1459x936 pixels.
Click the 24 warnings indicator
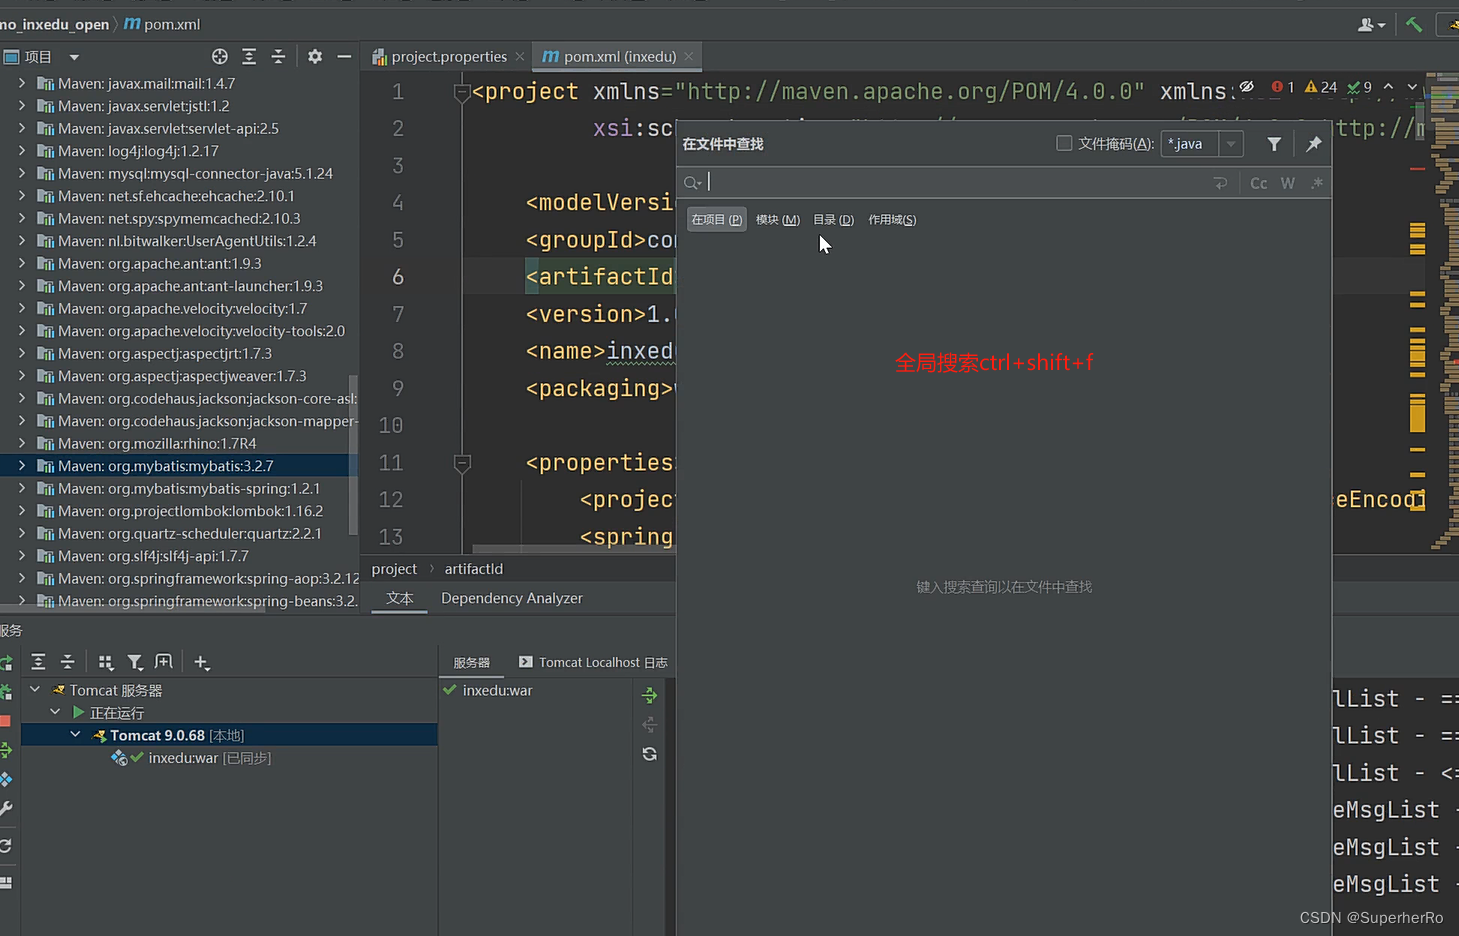click(x=1321, y=87)
